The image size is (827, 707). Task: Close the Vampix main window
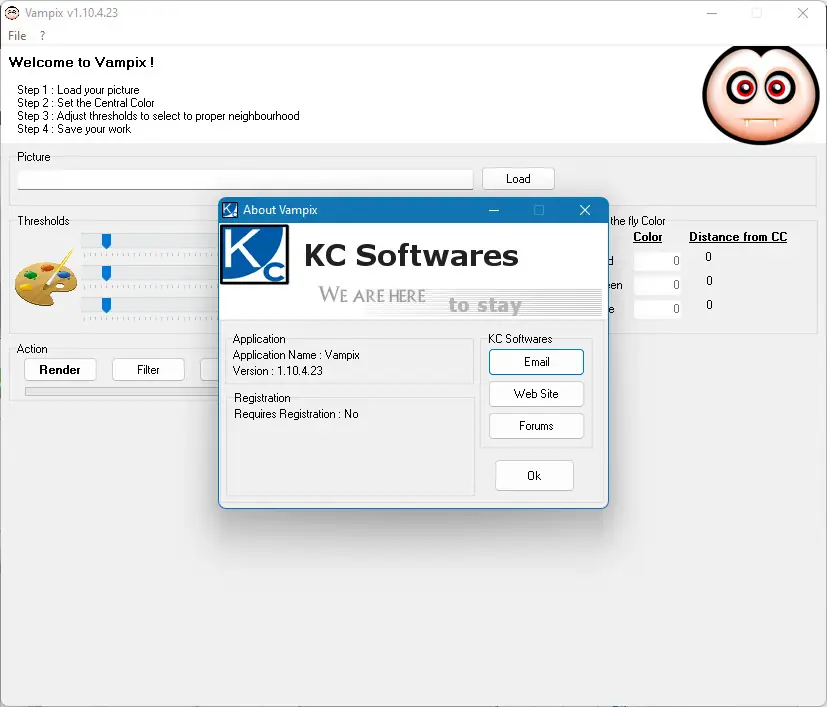click(803, 13)
